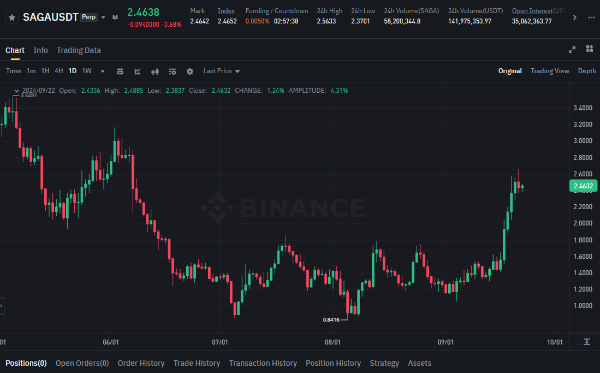Click the current price label 2.4632 on axis
The image size is (600, 373).
[583, 186]
